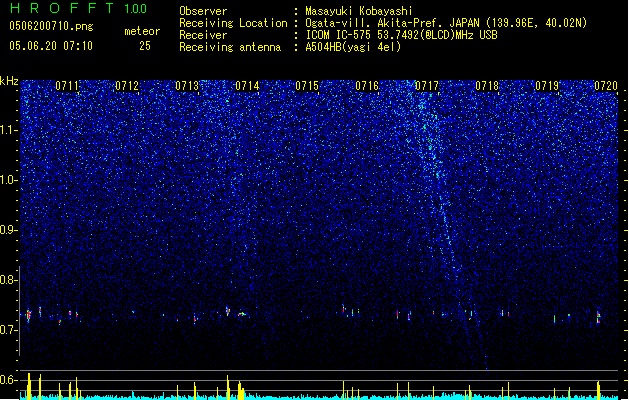This screenshot has height=400, width=629.
Task: Click the HROFFT 1.0.0 title text
Action: coord(78,8)
